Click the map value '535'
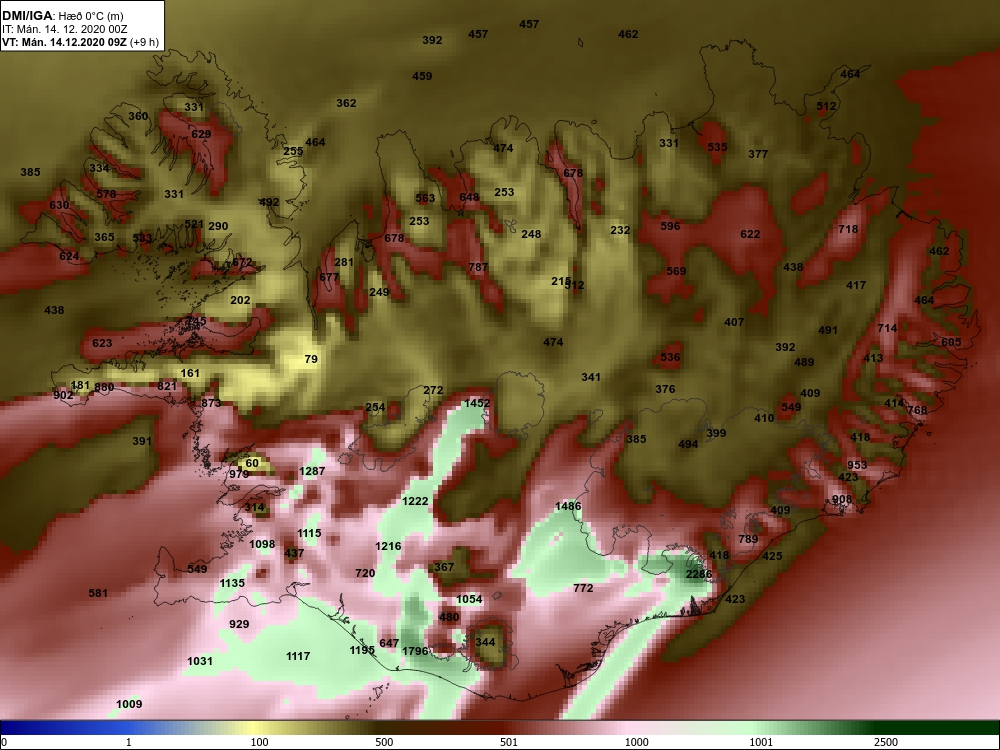 [717, 147]
